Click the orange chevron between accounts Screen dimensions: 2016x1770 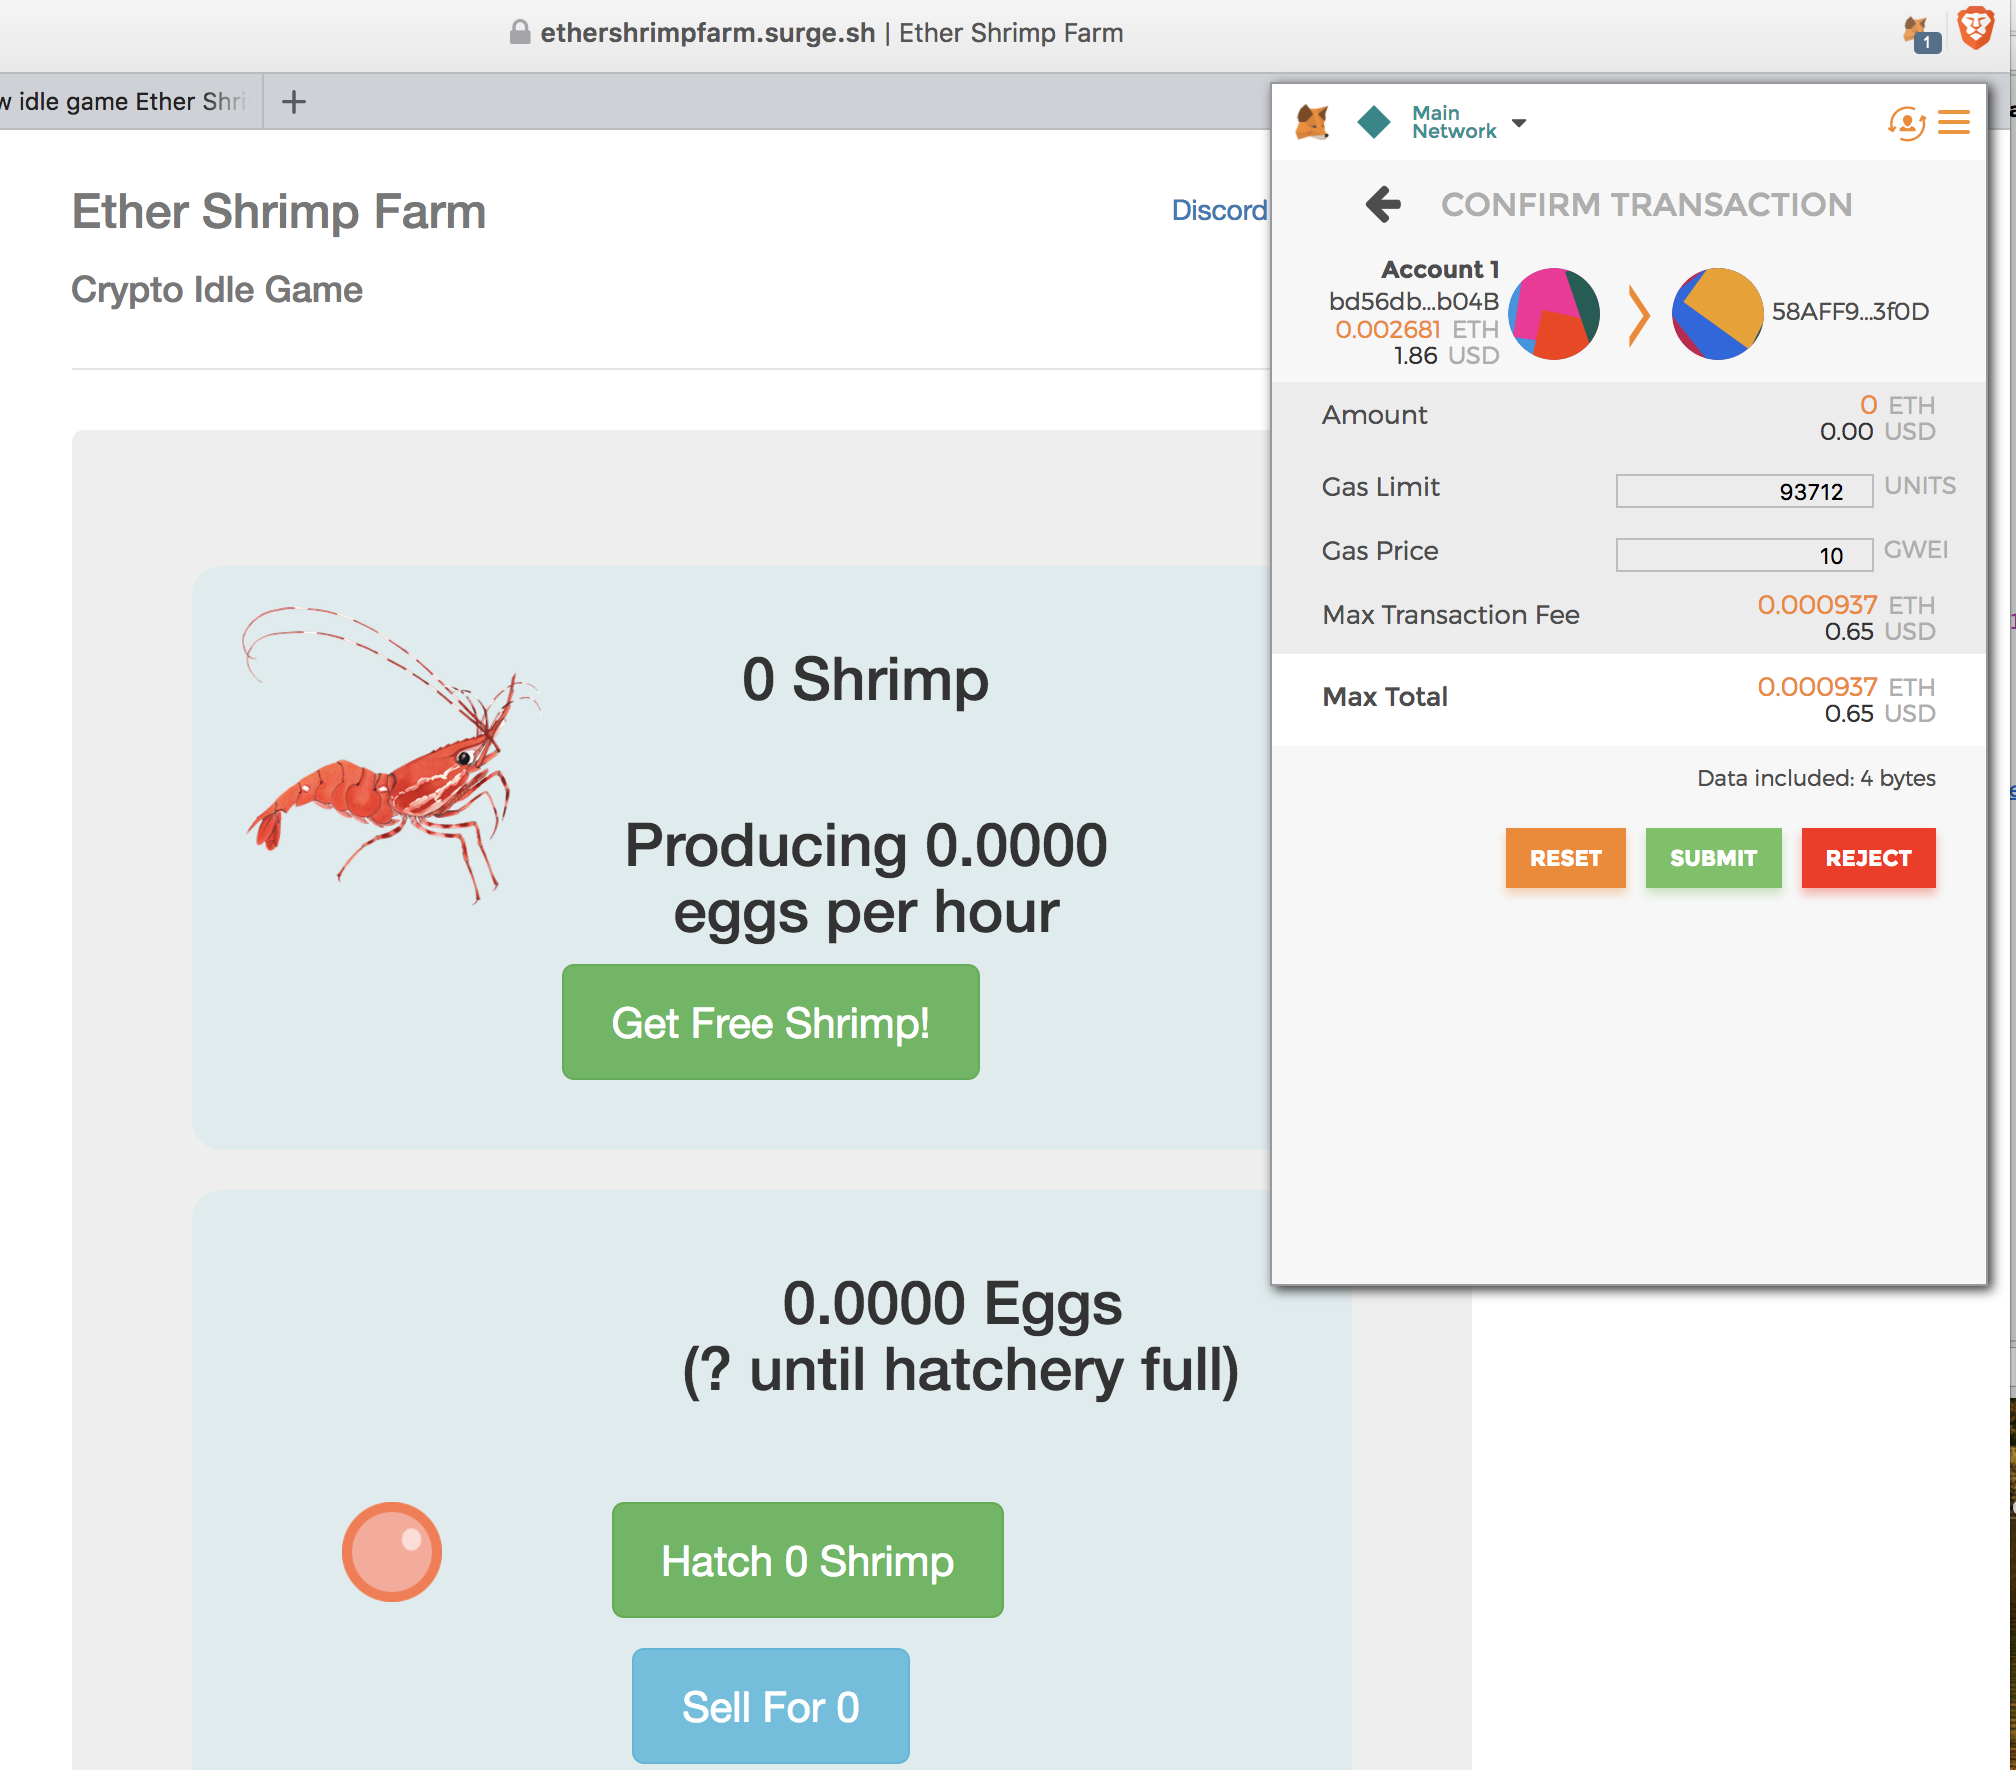click(1637, 315)
